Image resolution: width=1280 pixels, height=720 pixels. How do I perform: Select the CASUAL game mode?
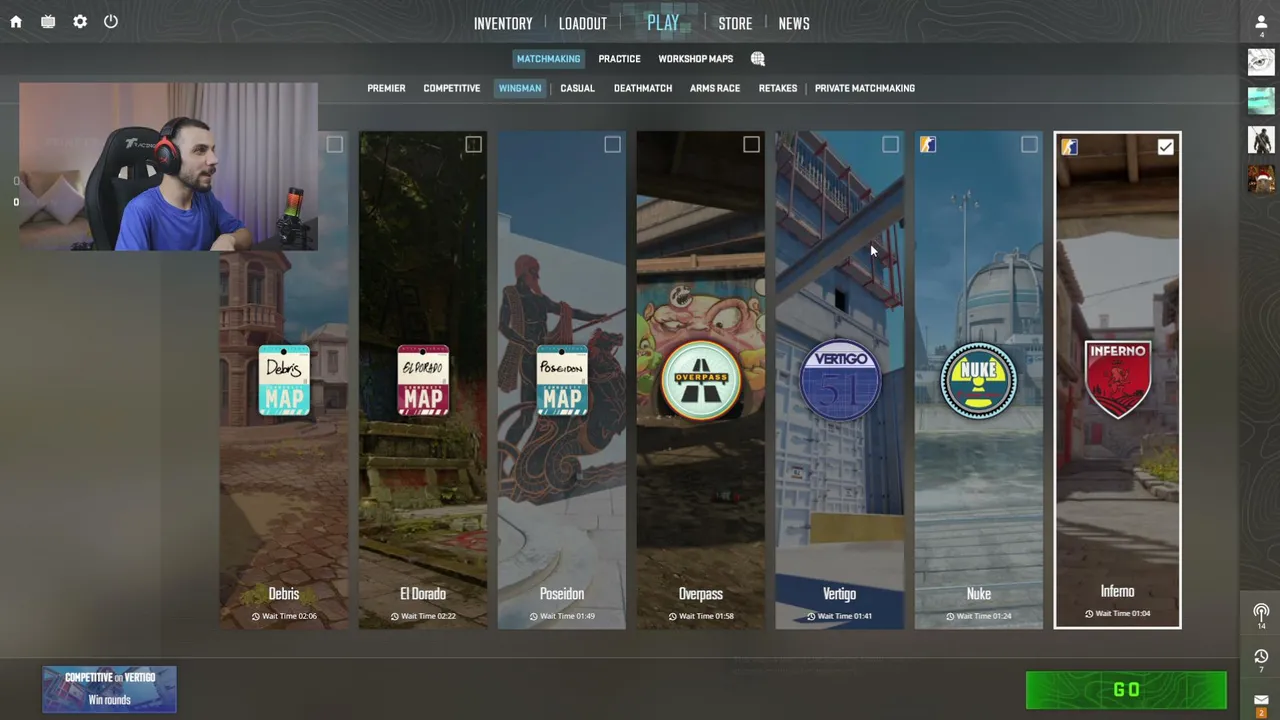(x=577, y=88)
